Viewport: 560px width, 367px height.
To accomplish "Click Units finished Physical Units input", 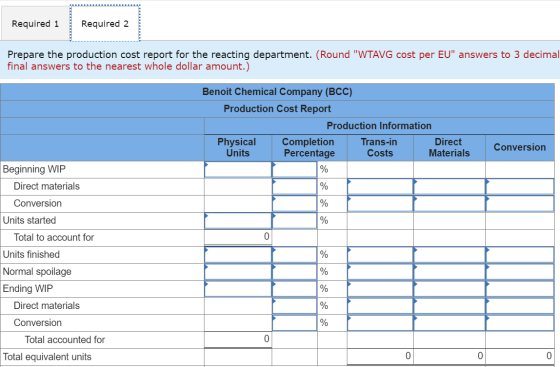I will (238, 255).
